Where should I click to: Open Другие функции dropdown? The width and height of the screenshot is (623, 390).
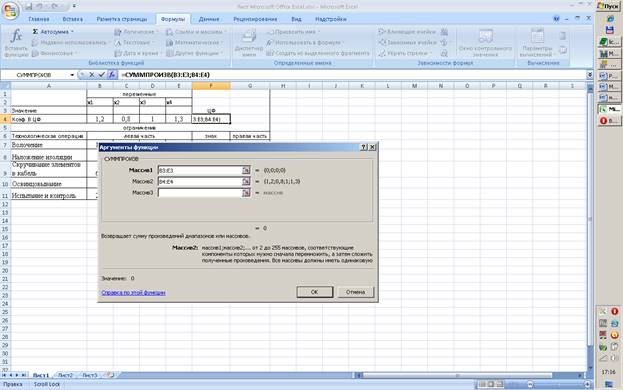point(194,53)
